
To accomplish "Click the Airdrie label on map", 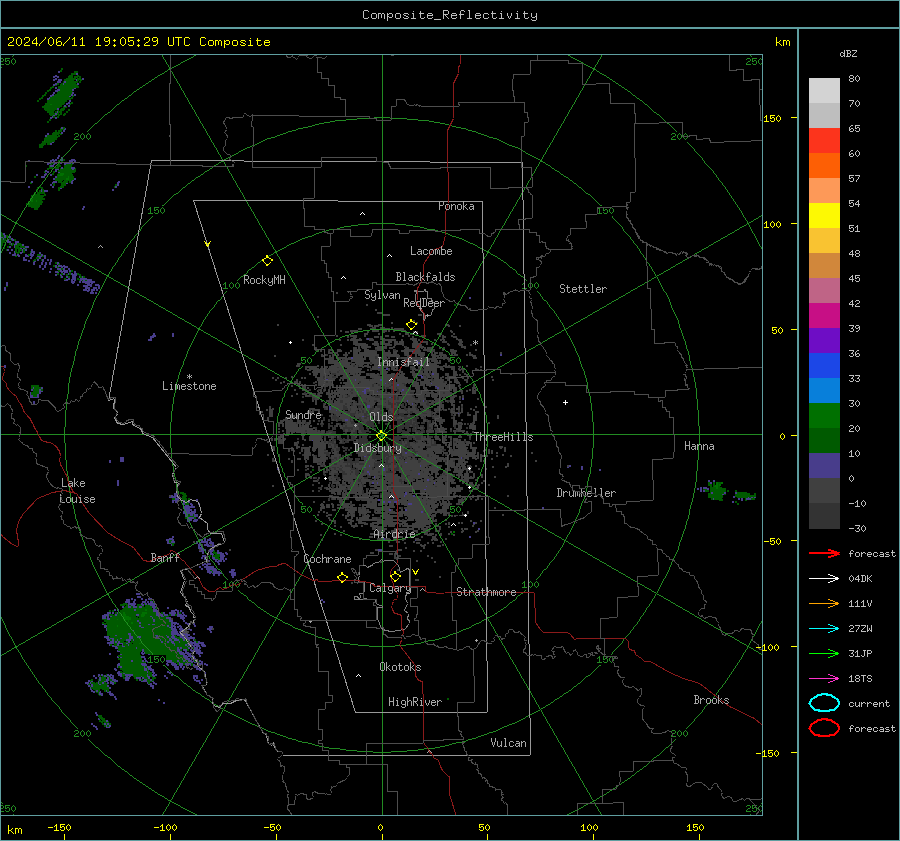I will [x=394, y=534].
